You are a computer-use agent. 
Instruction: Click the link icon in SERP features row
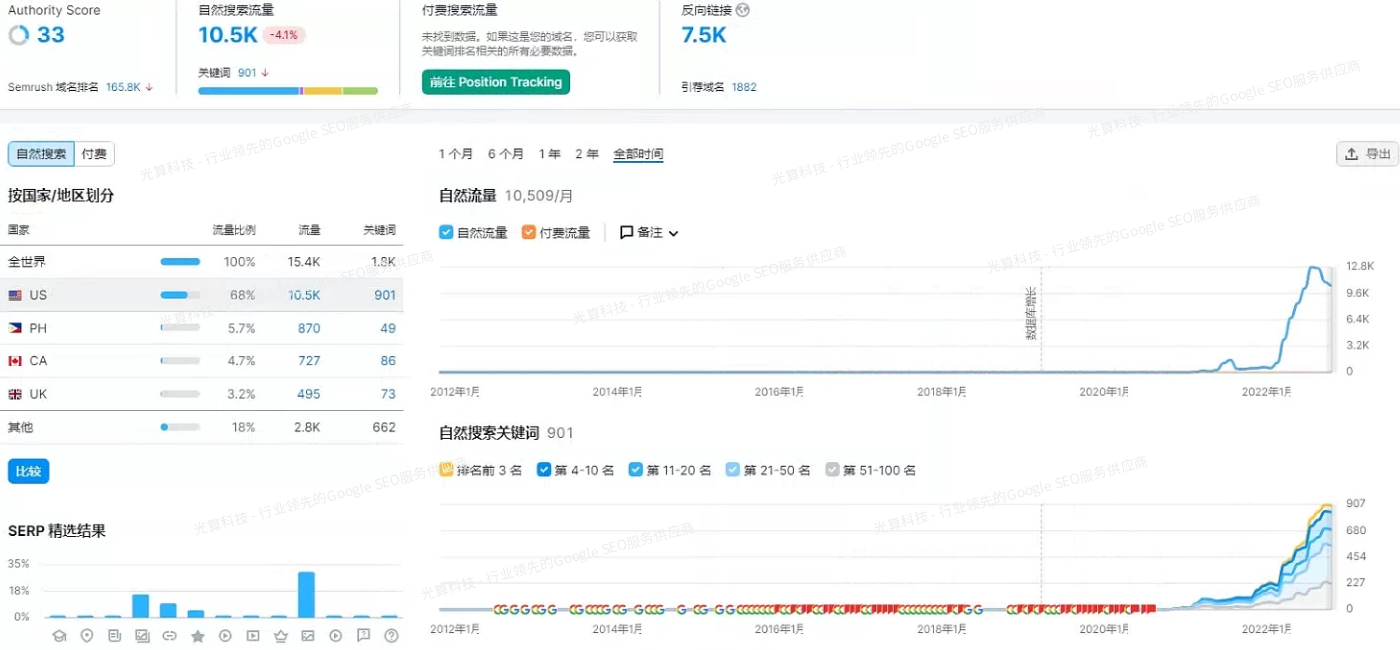169,636
